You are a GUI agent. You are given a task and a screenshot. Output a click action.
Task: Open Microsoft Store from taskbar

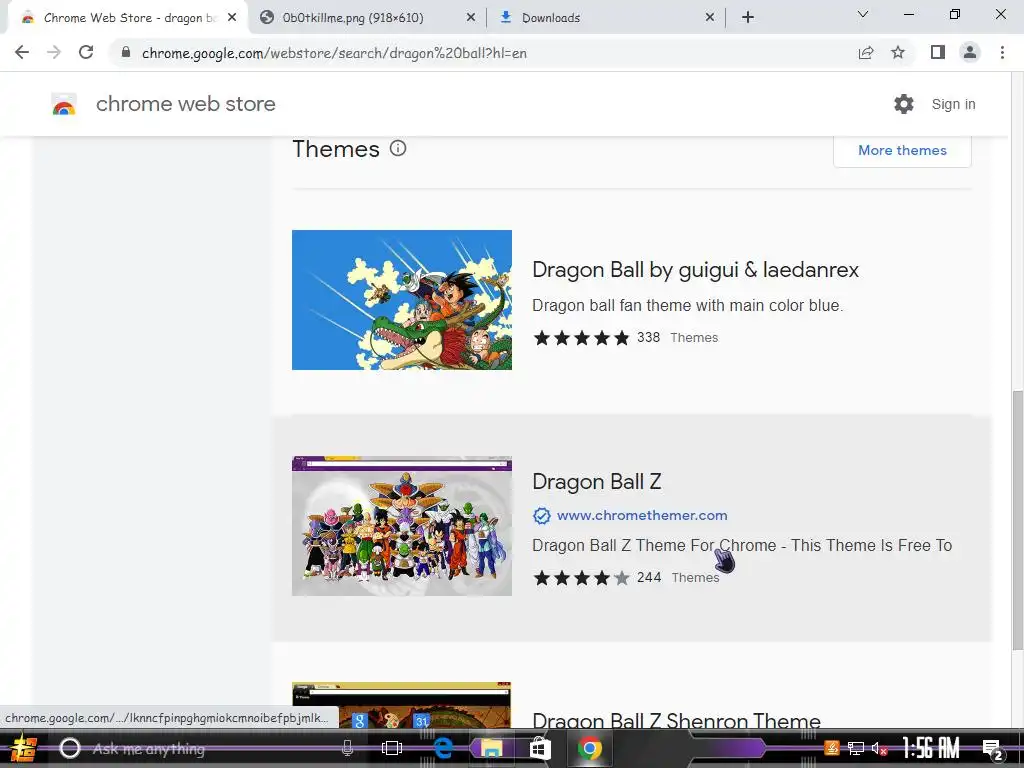(540, 748)
